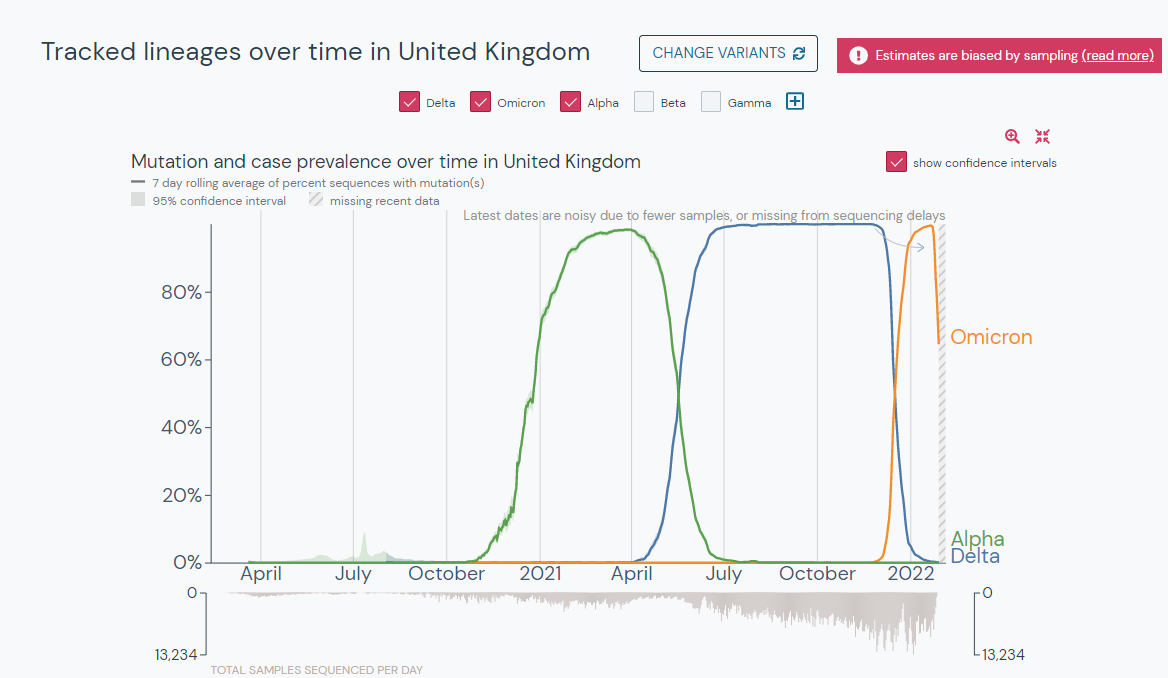The image size is (1168, 678).
Task: Click the blue Delta line label
Action: pos(975,556)
